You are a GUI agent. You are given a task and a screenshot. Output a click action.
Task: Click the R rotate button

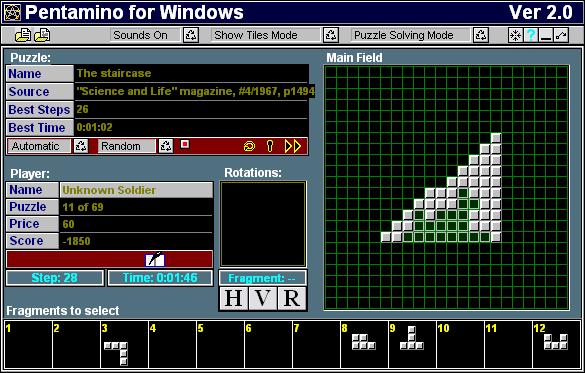pos(292,298)
